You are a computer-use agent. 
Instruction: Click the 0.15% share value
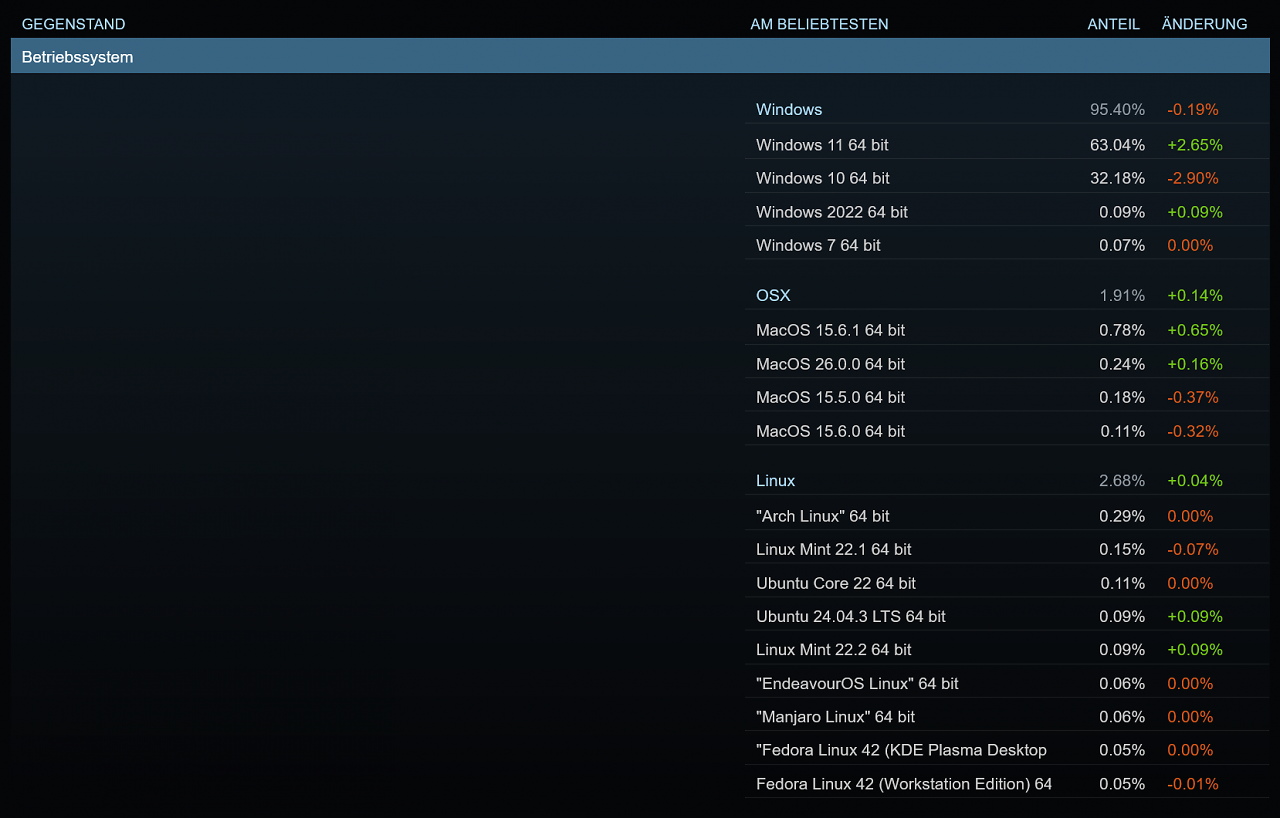pyautogui.click(x=1122, y=549)
